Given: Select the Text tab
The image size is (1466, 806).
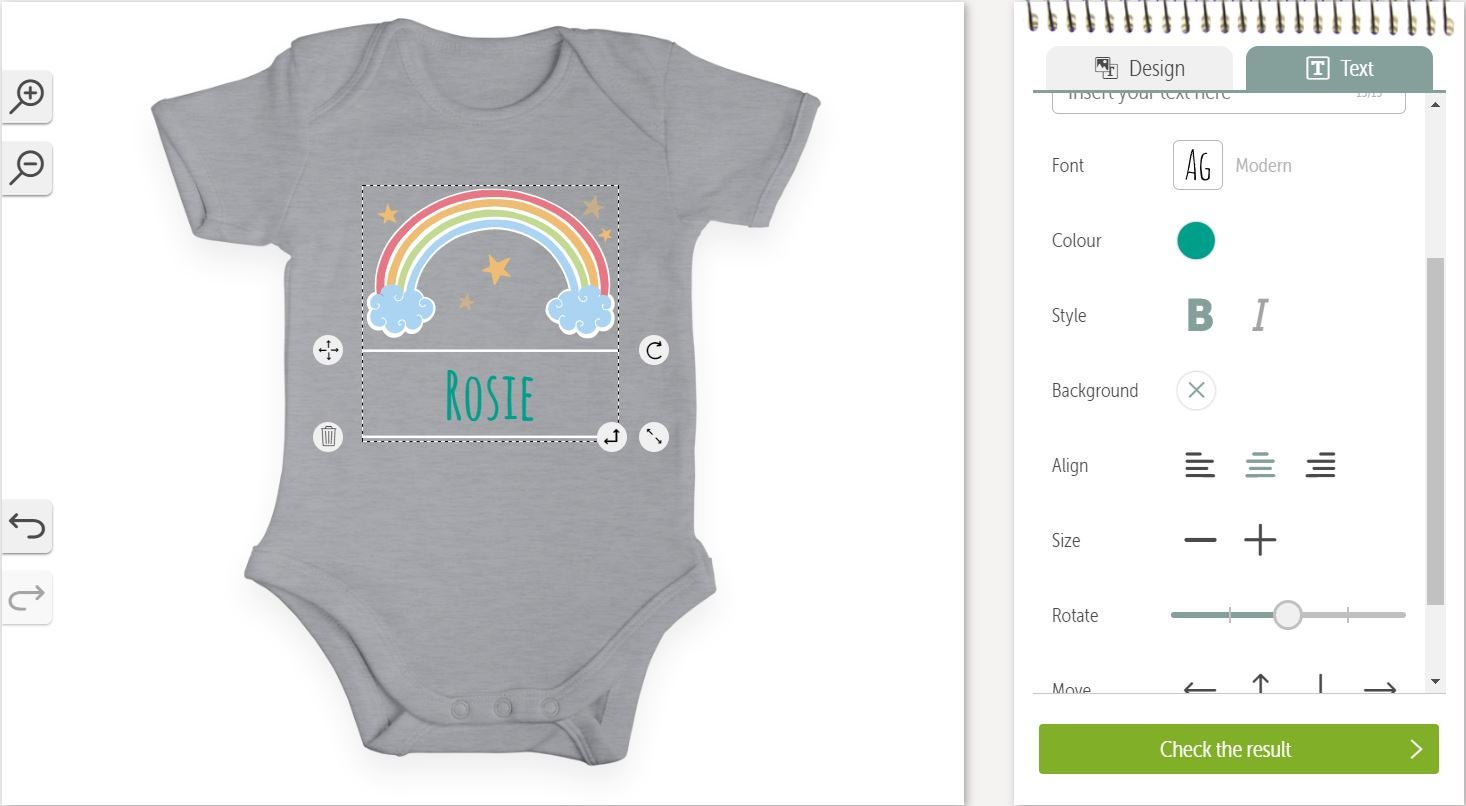Looking at the screenshot, I should click(1339, 68).
